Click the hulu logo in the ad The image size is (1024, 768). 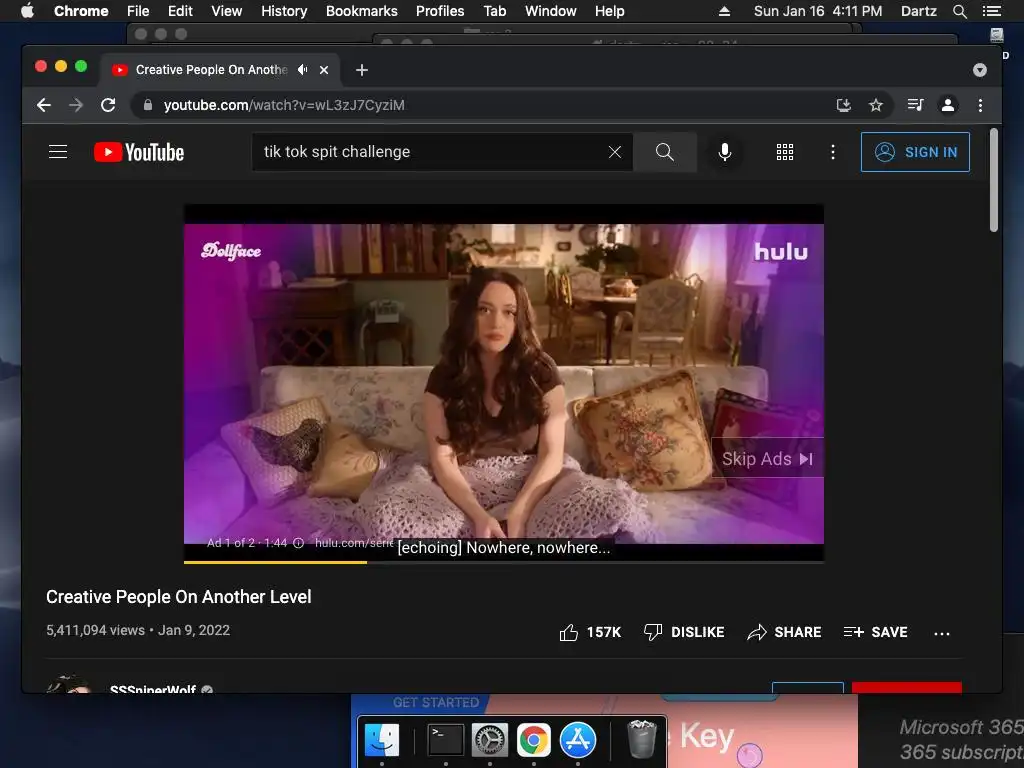781,251
